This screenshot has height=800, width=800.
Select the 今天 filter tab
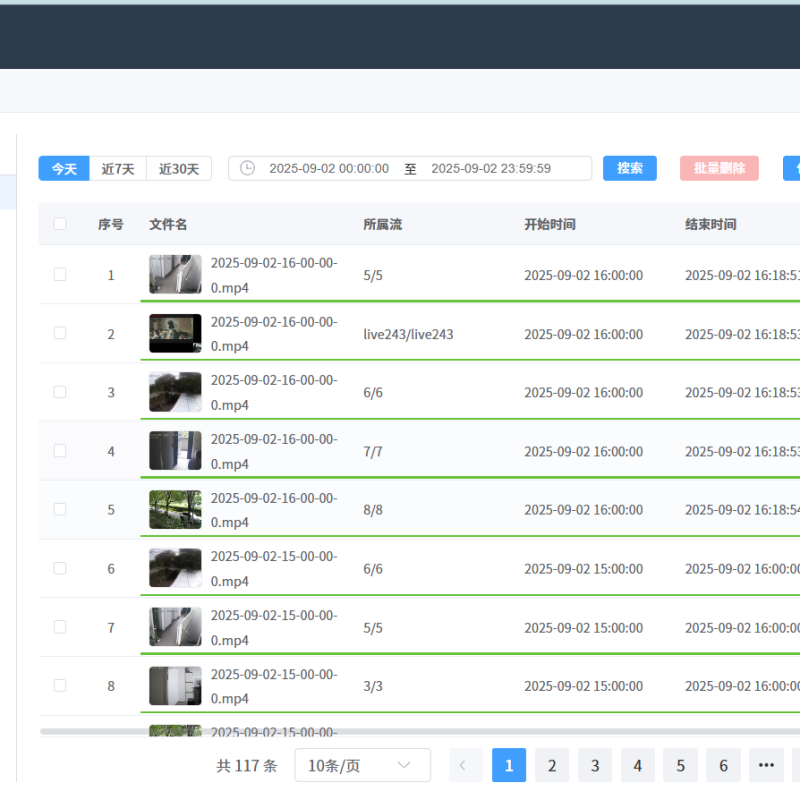click(x=64, y=168)
